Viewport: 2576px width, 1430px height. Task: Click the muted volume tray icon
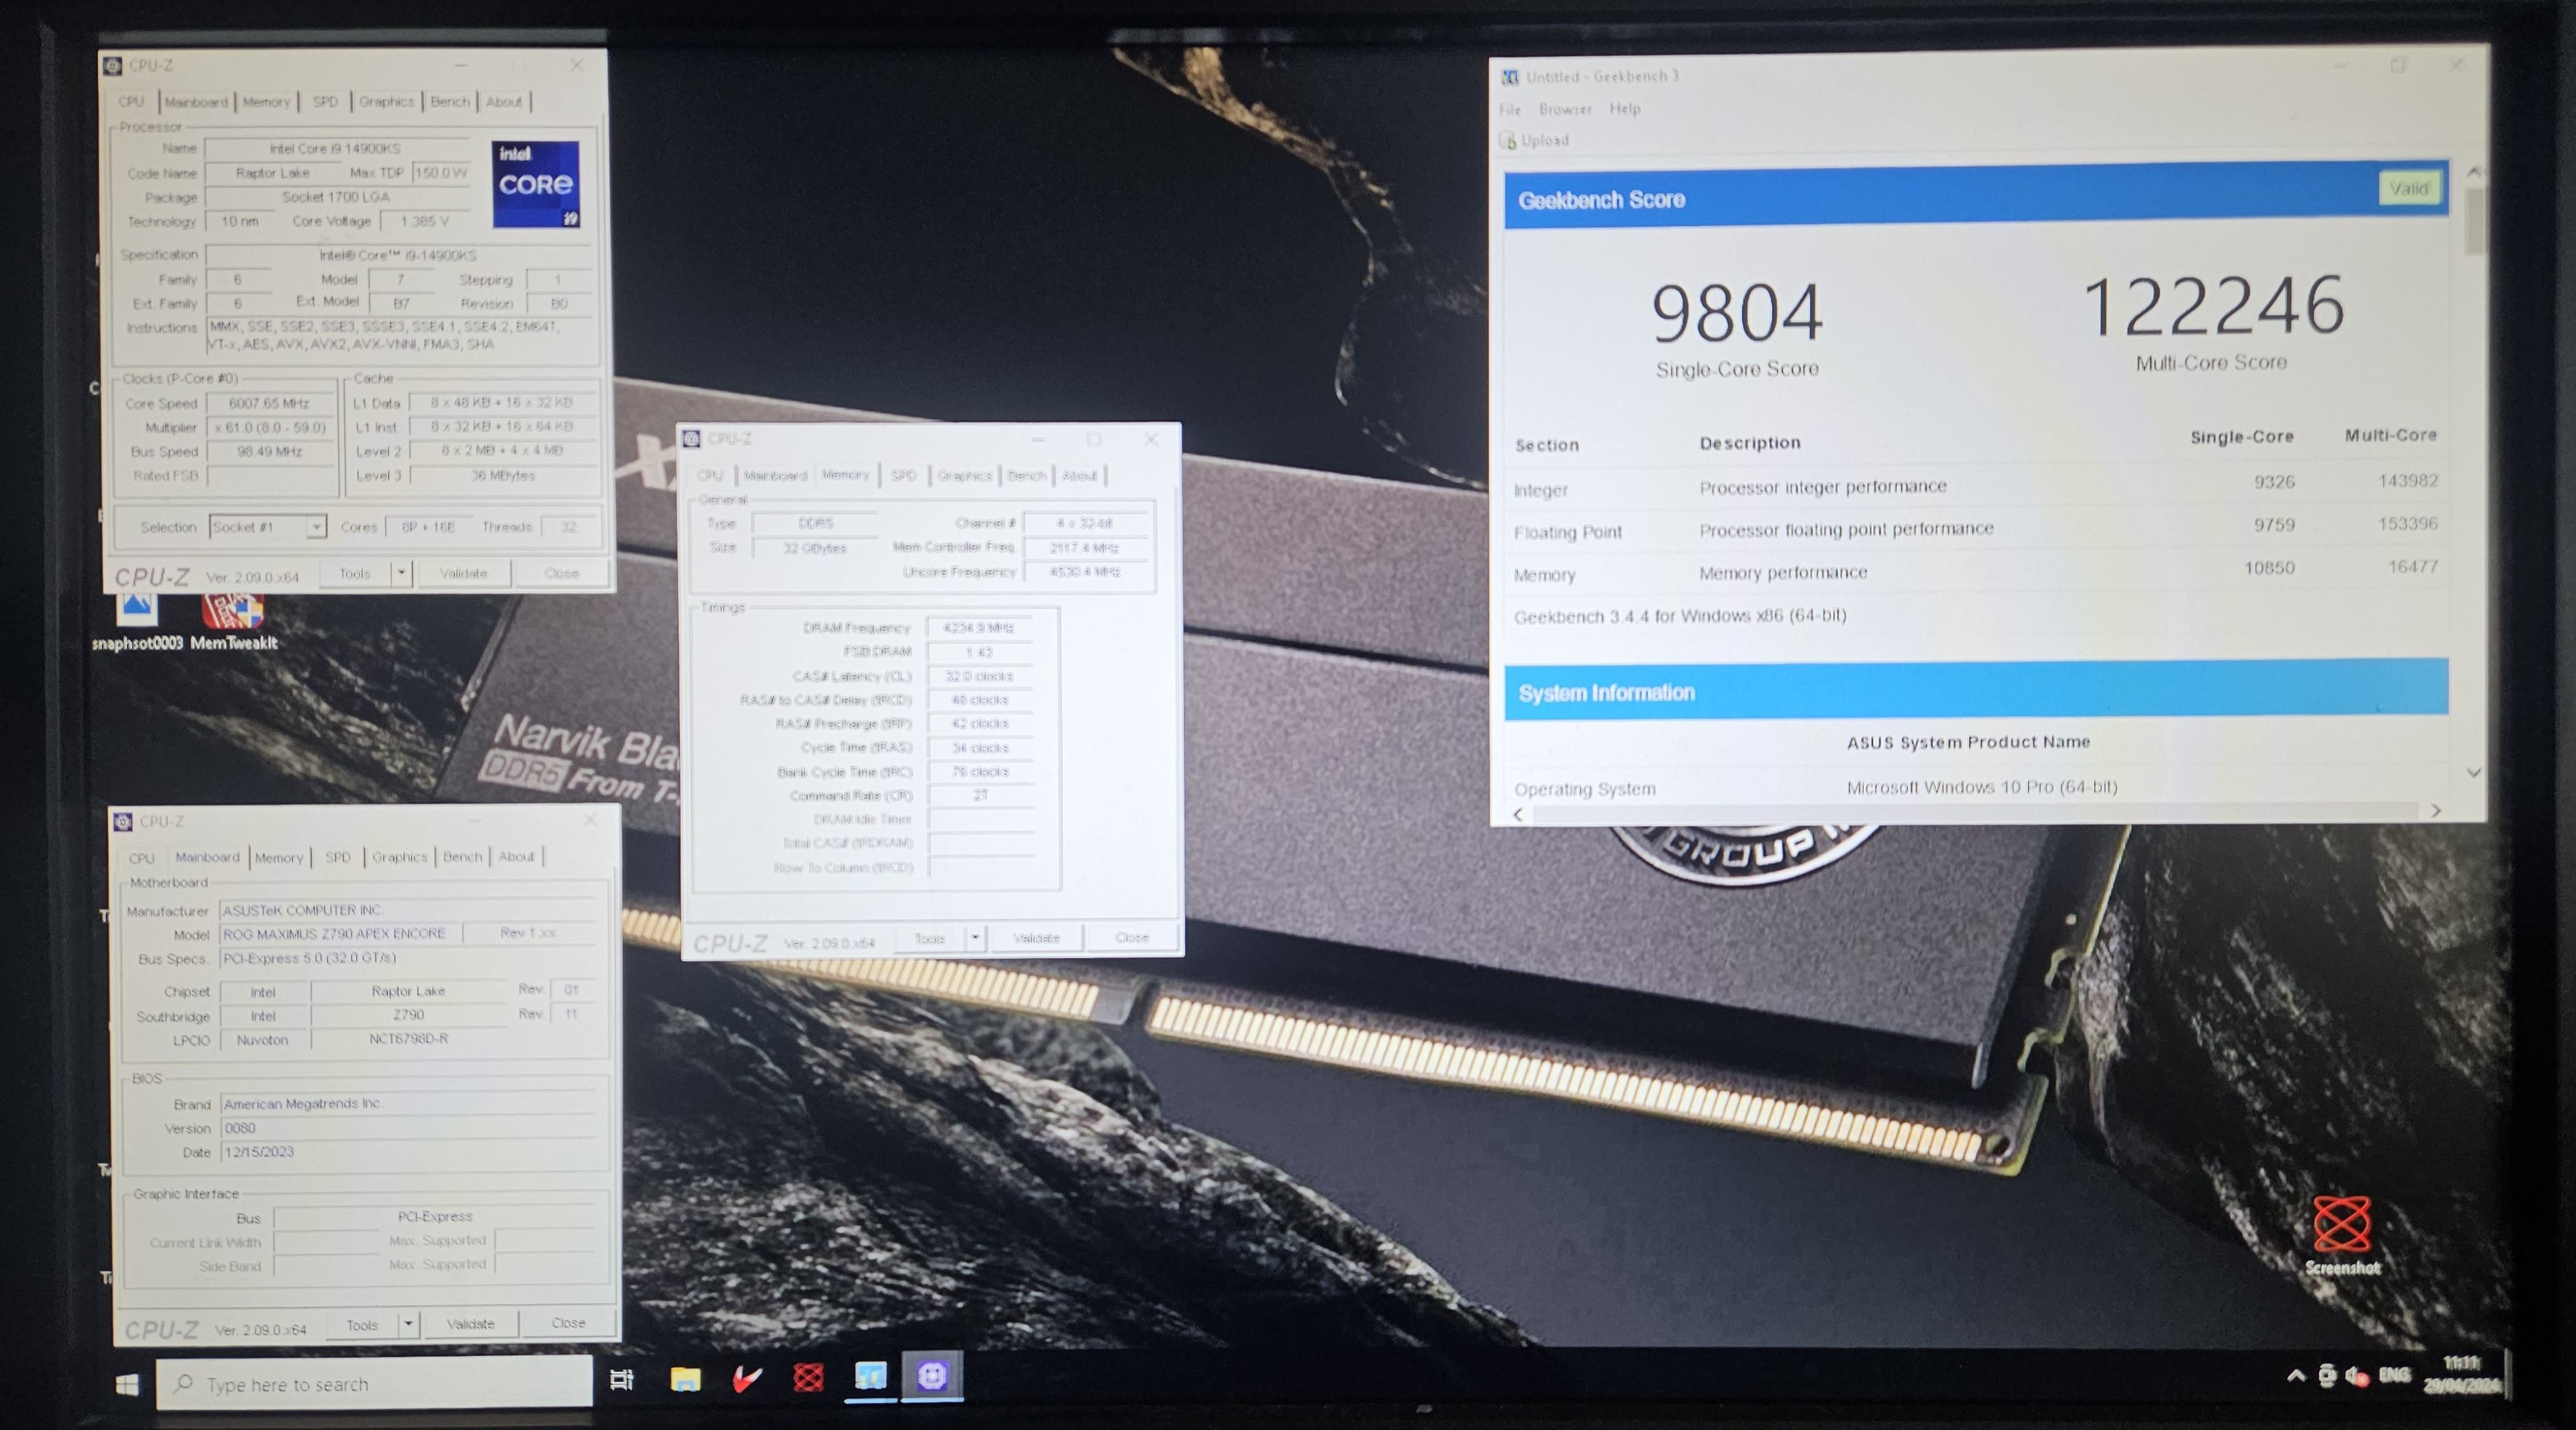(2357, 1376)
